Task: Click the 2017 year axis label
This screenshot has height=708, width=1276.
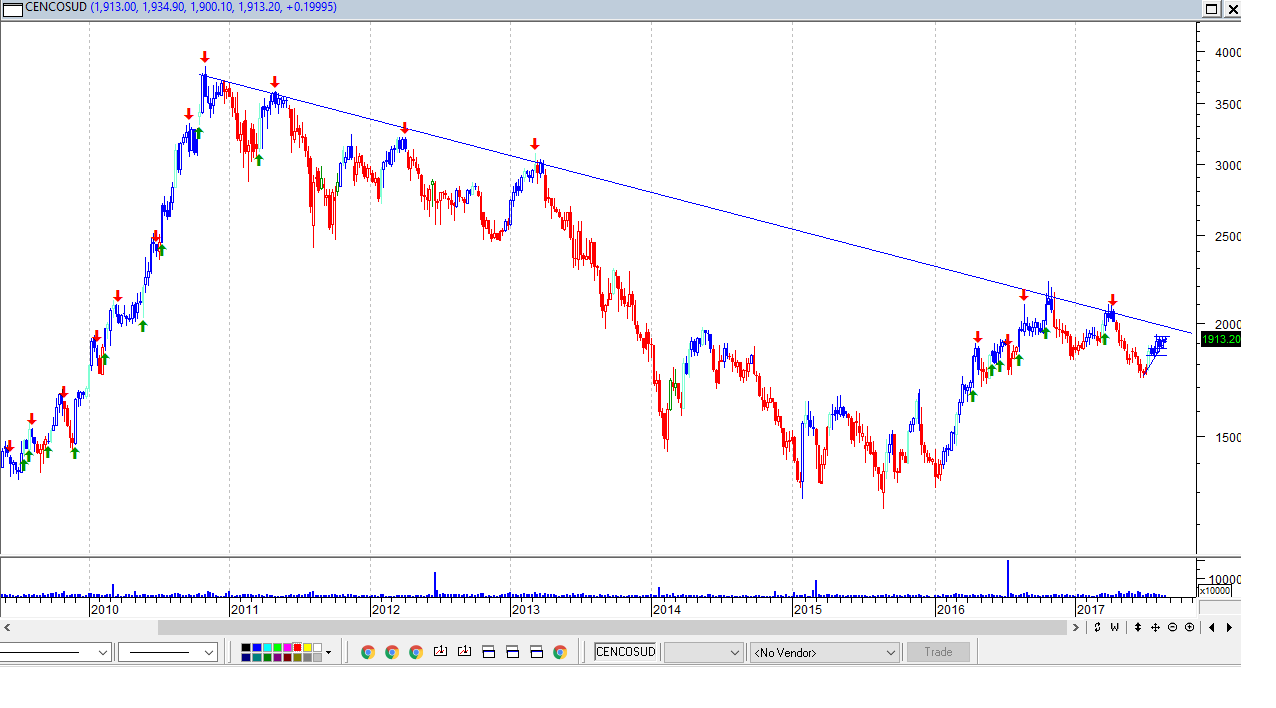Action: click(x=1091, y=609)
